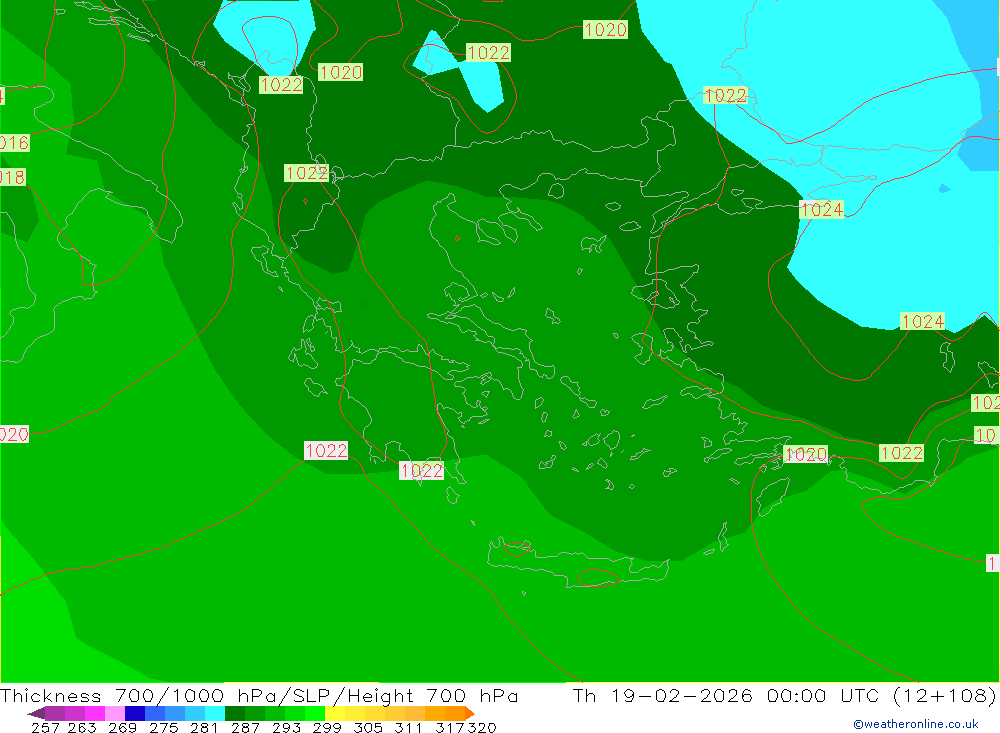
Task: Click the first yellow legend swatch above 299
Action: click(335, 713)
